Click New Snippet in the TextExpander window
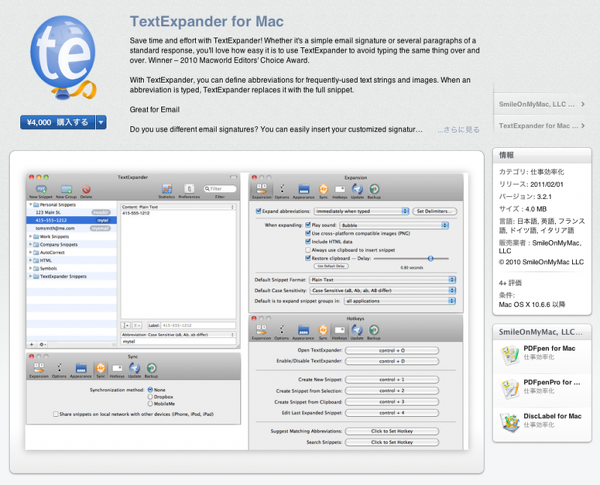Screen dimensions: 600x485 pos(41,189)
